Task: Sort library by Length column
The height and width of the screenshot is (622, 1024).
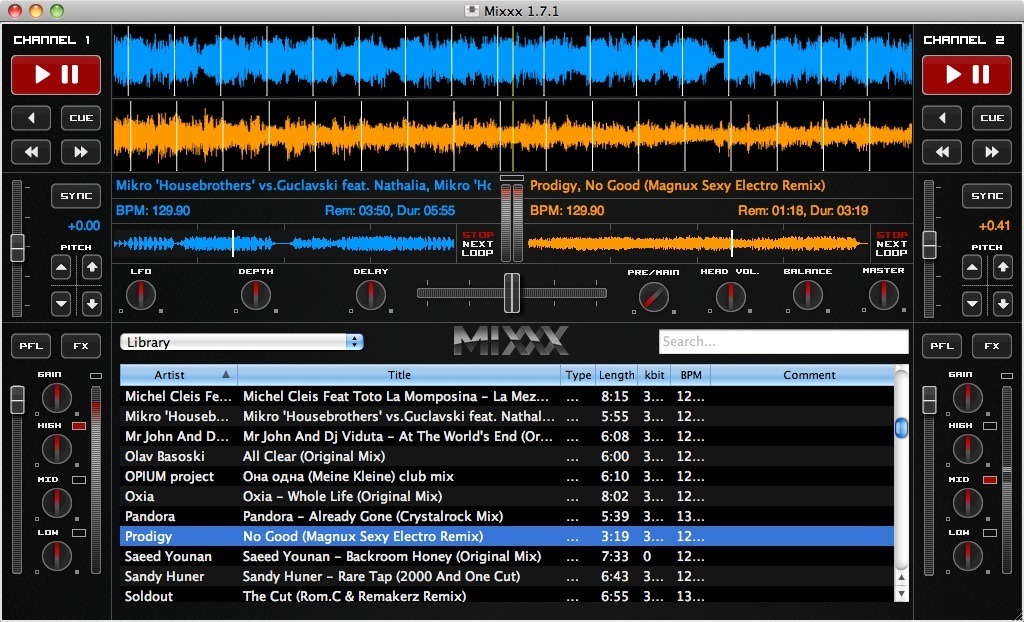Action: coord(616,375)
